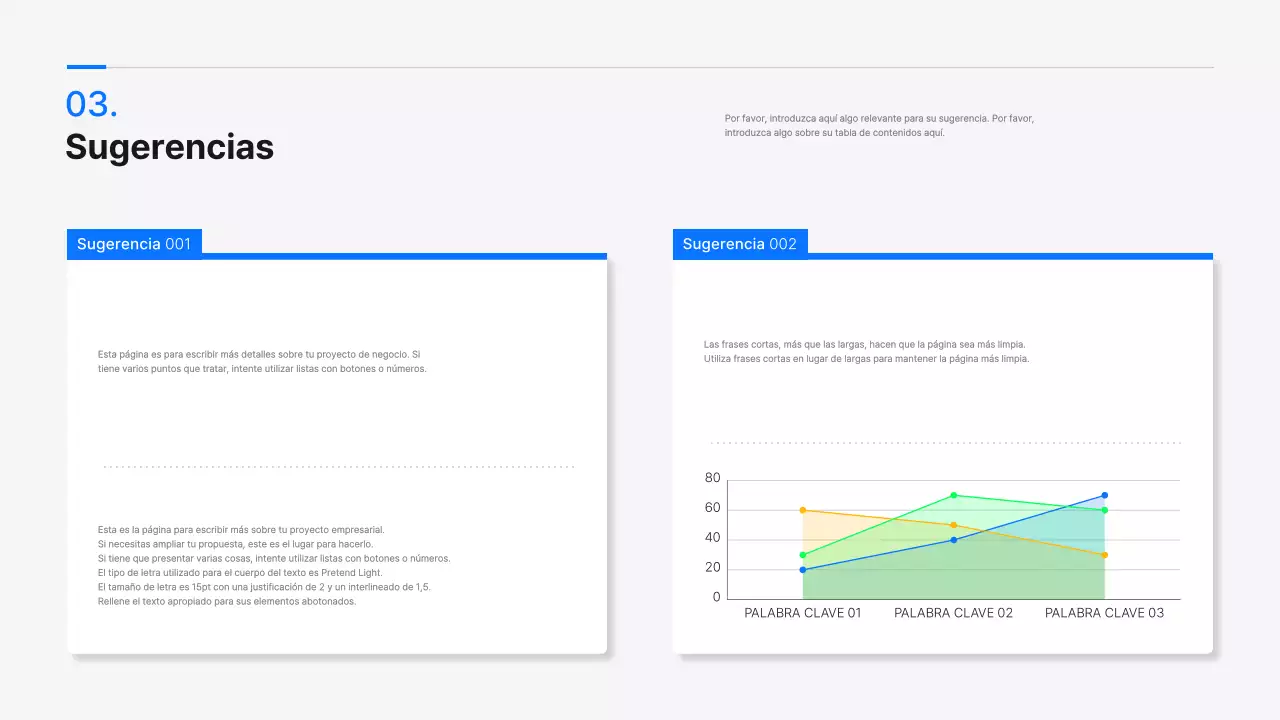1280x720 pixels.
Task: Click the "Sugerencias" slide title
Action: click(169, 147)
